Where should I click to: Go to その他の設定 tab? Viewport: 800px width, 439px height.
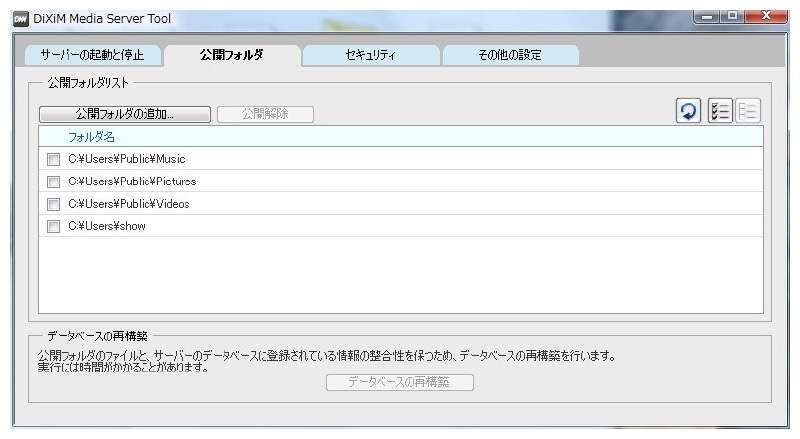click(509, 55)
